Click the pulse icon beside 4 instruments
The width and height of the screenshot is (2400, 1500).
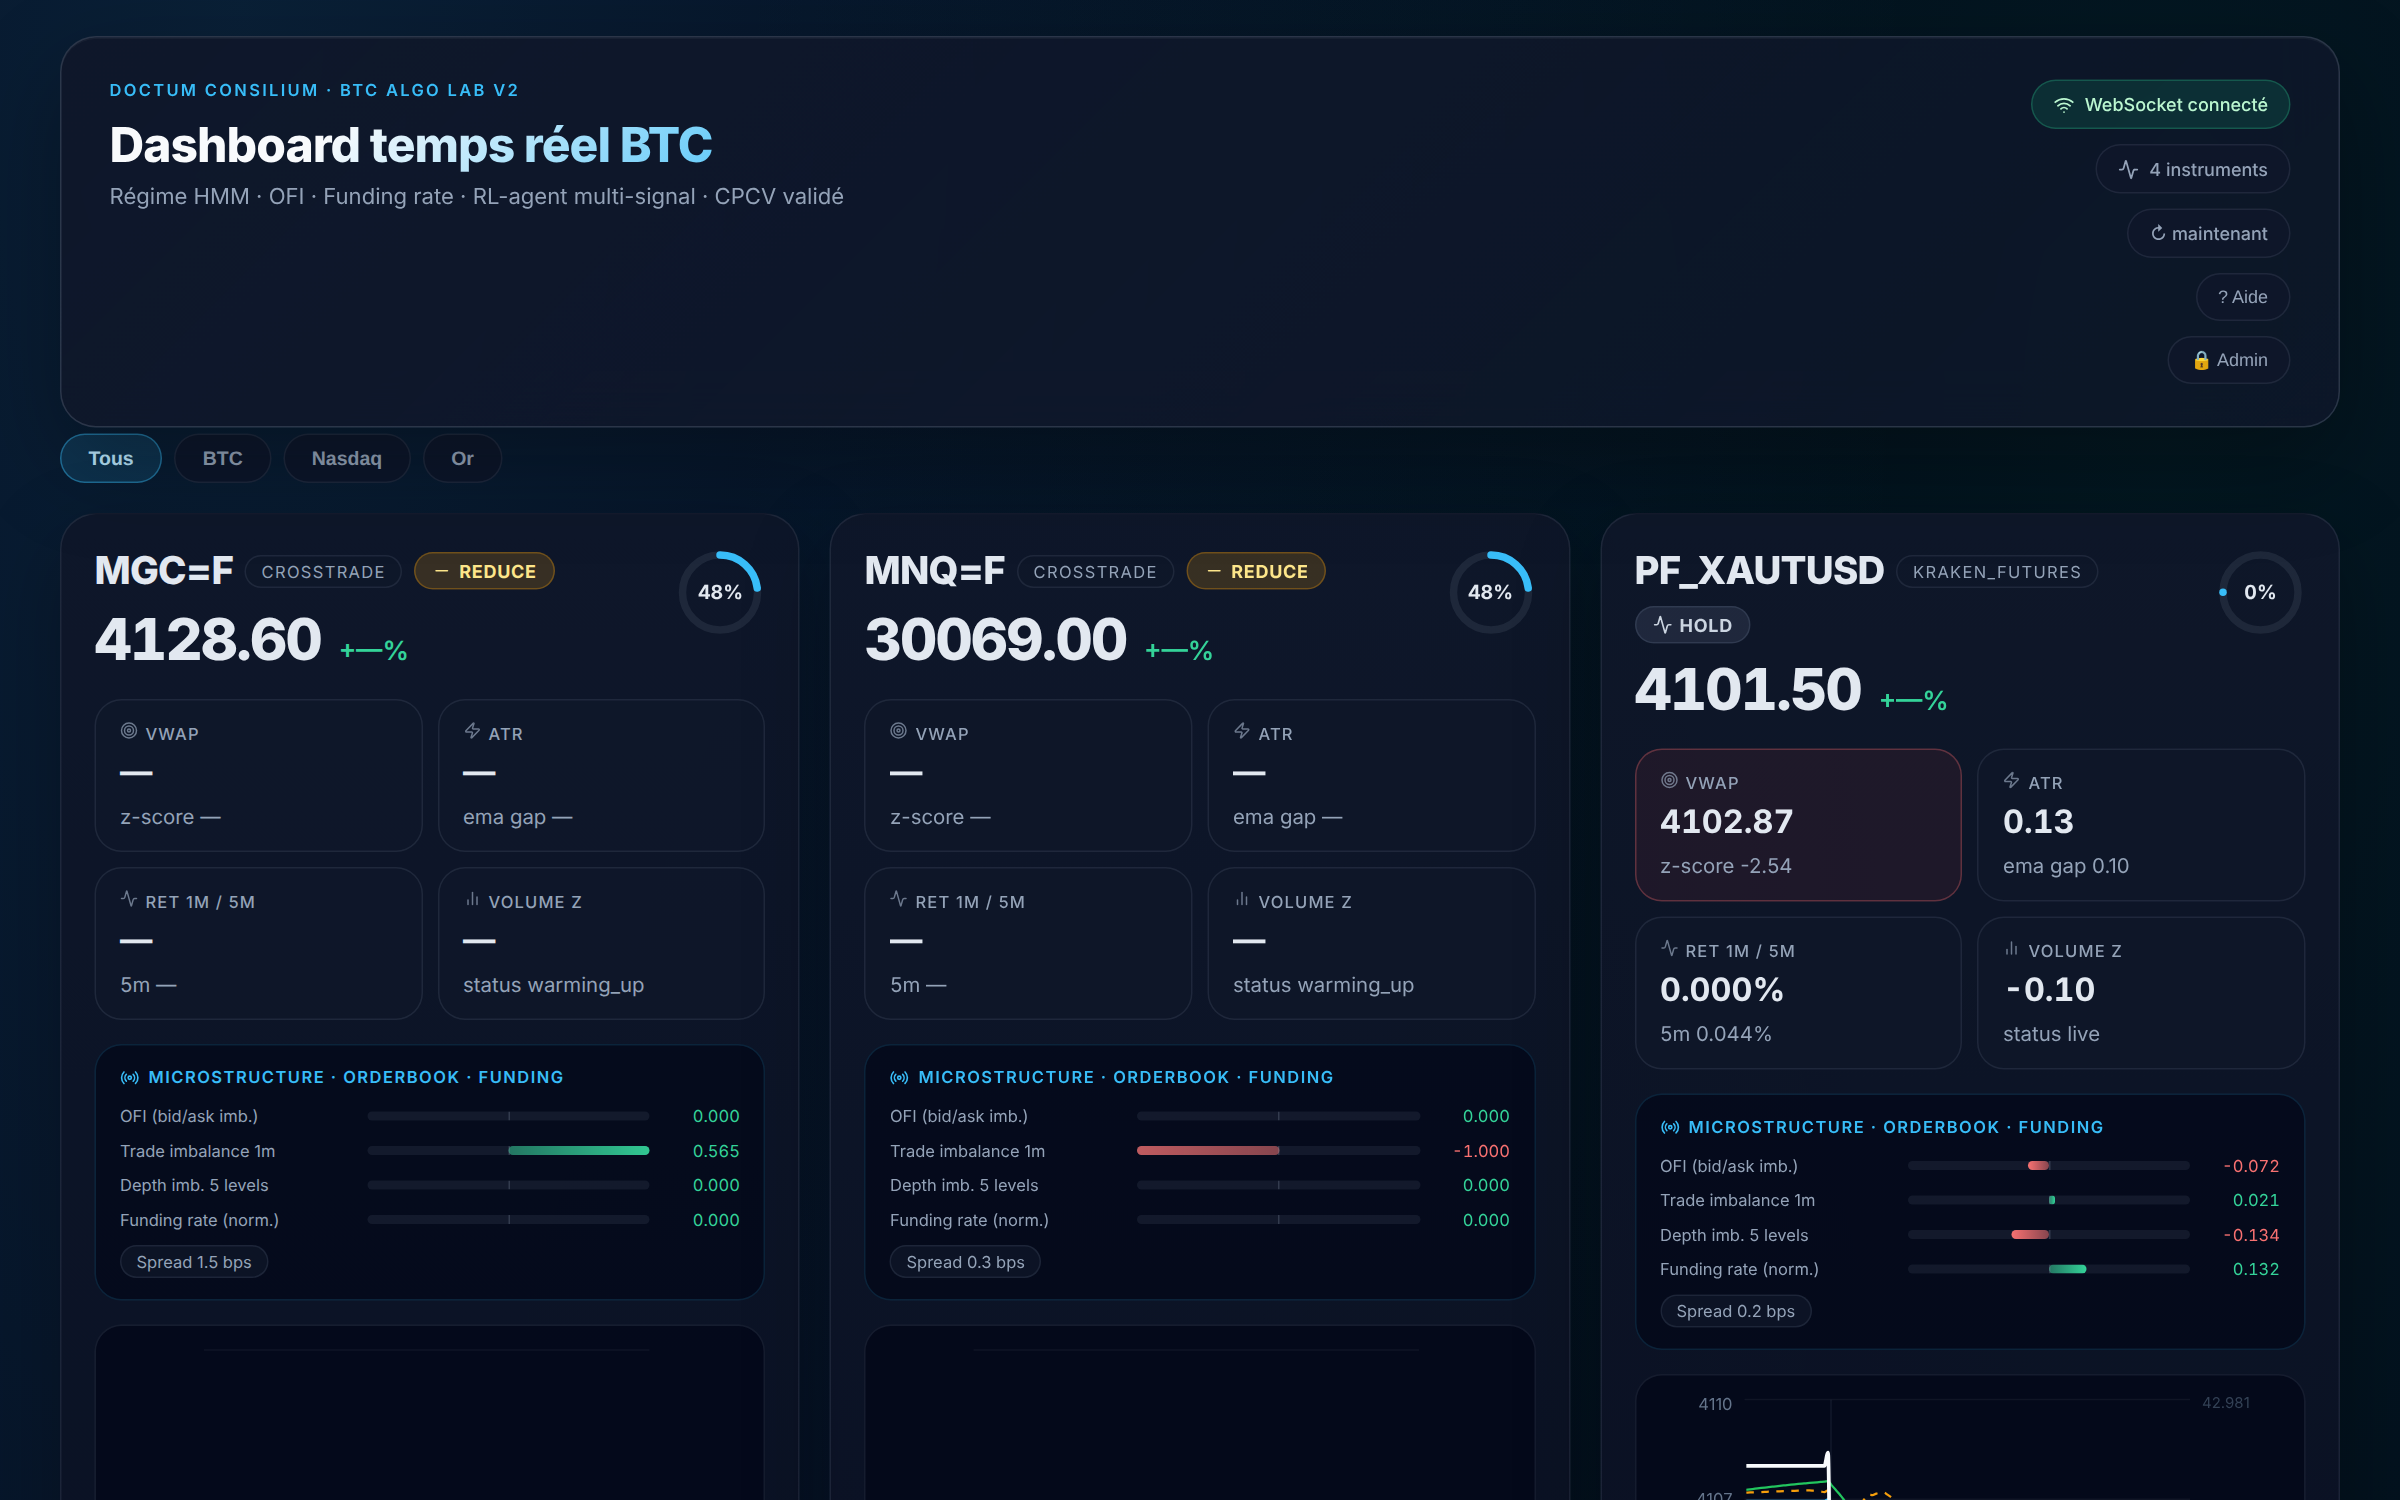tap(2128, 170)
